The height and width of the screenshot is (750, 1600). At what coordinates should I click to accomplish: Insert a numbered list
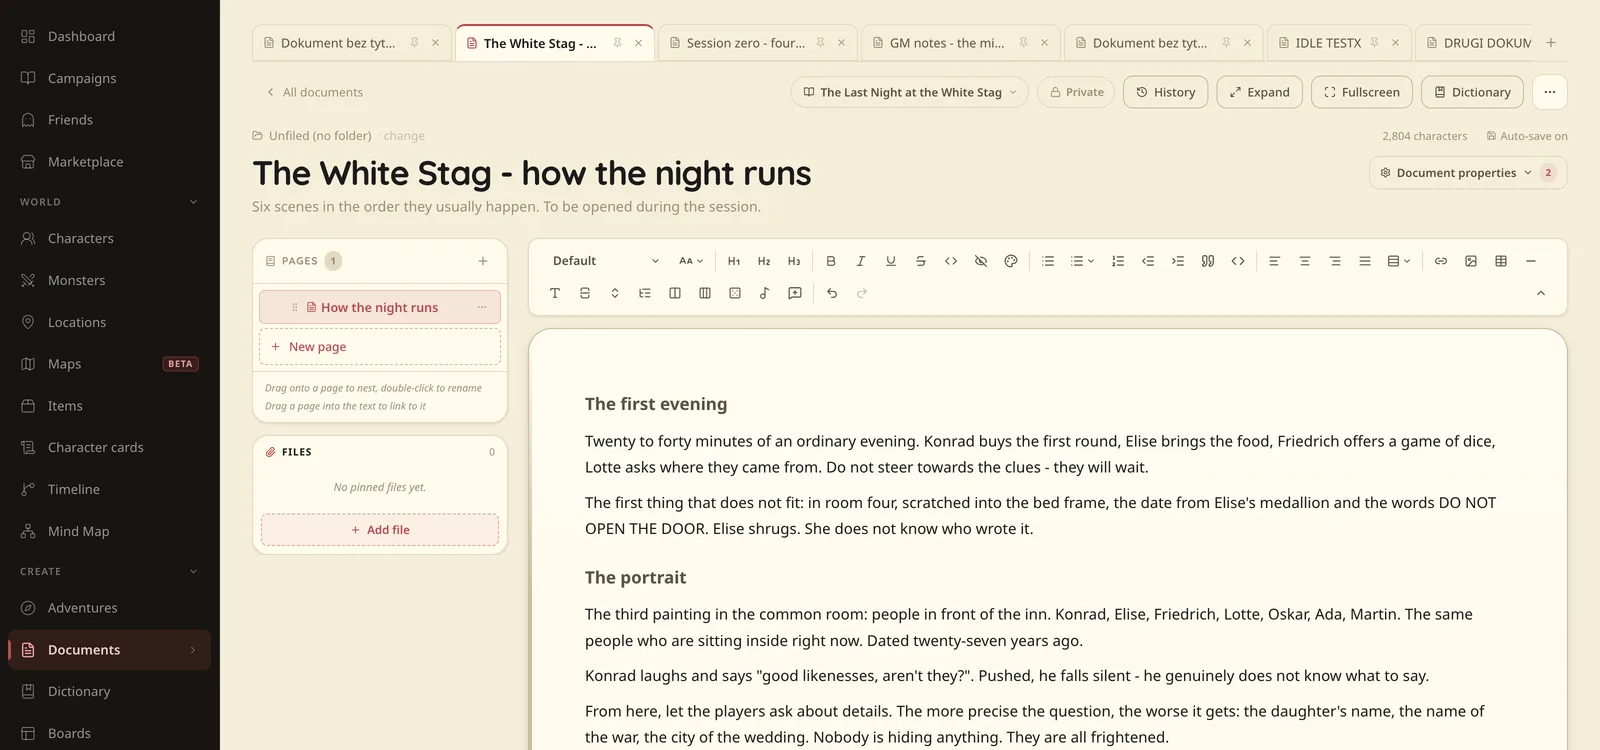[x=1118, y=261]
